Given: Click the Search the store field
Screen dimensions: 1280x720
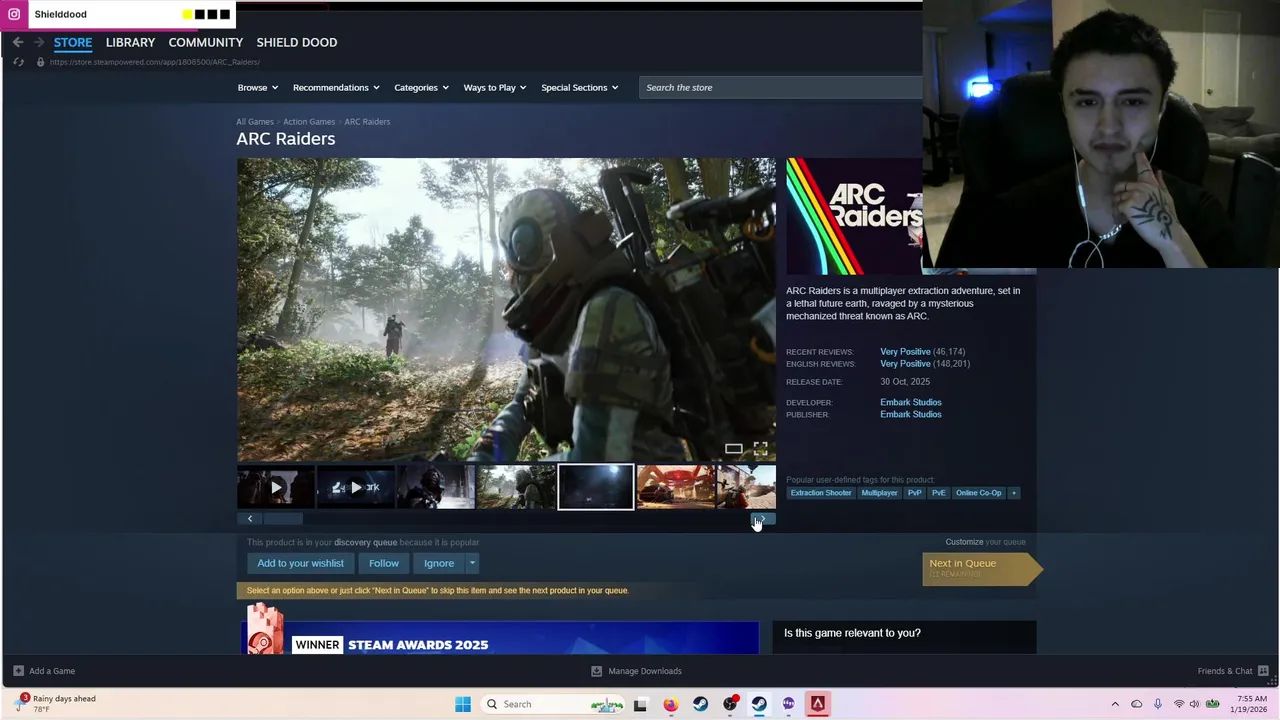Looking at the screenshot, I should point(780,87).
